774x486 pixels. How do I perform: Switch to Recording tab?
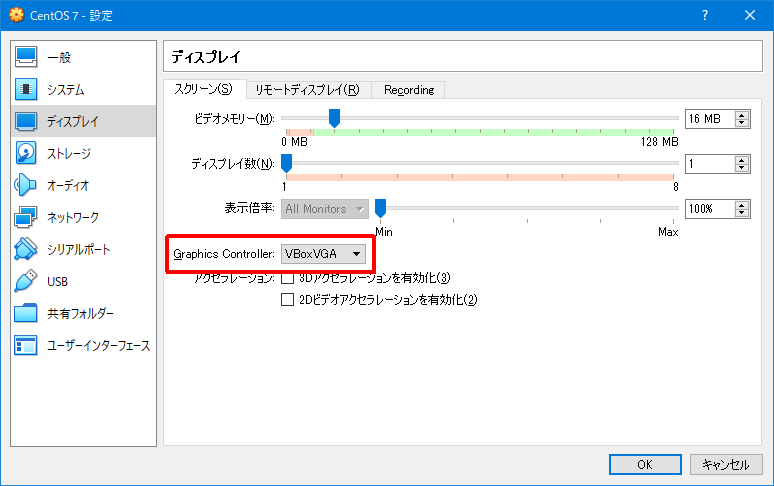pyautogui.click(x=409, y=90)
